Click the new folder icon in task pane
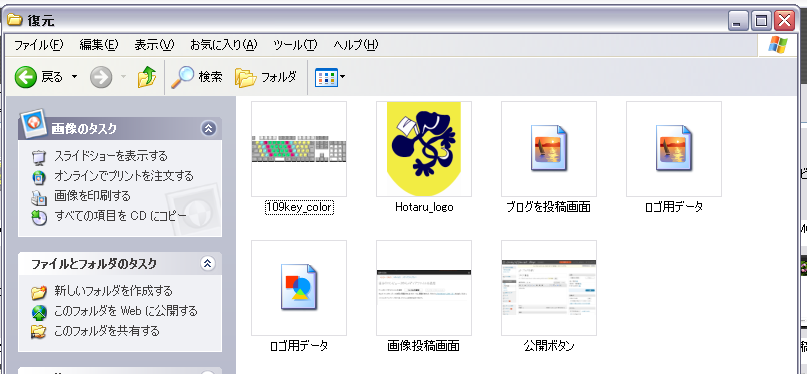This screenshot has height=374, width=807. [x=39, y=292]
